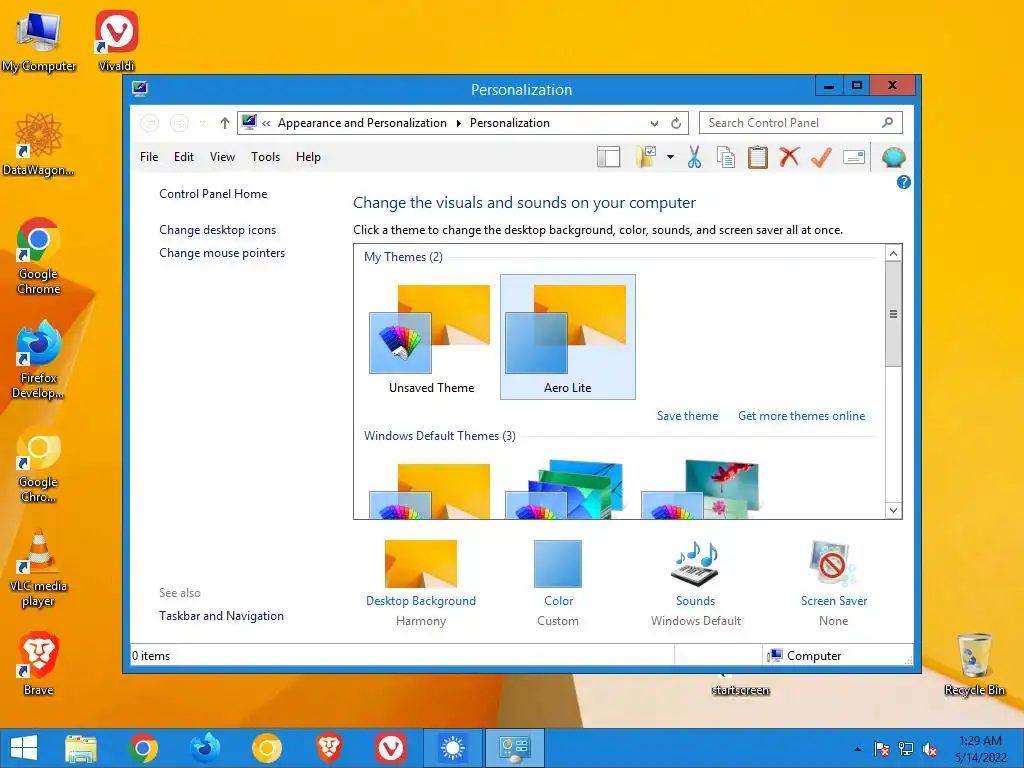Open the Edit menu

click(184, 157)
